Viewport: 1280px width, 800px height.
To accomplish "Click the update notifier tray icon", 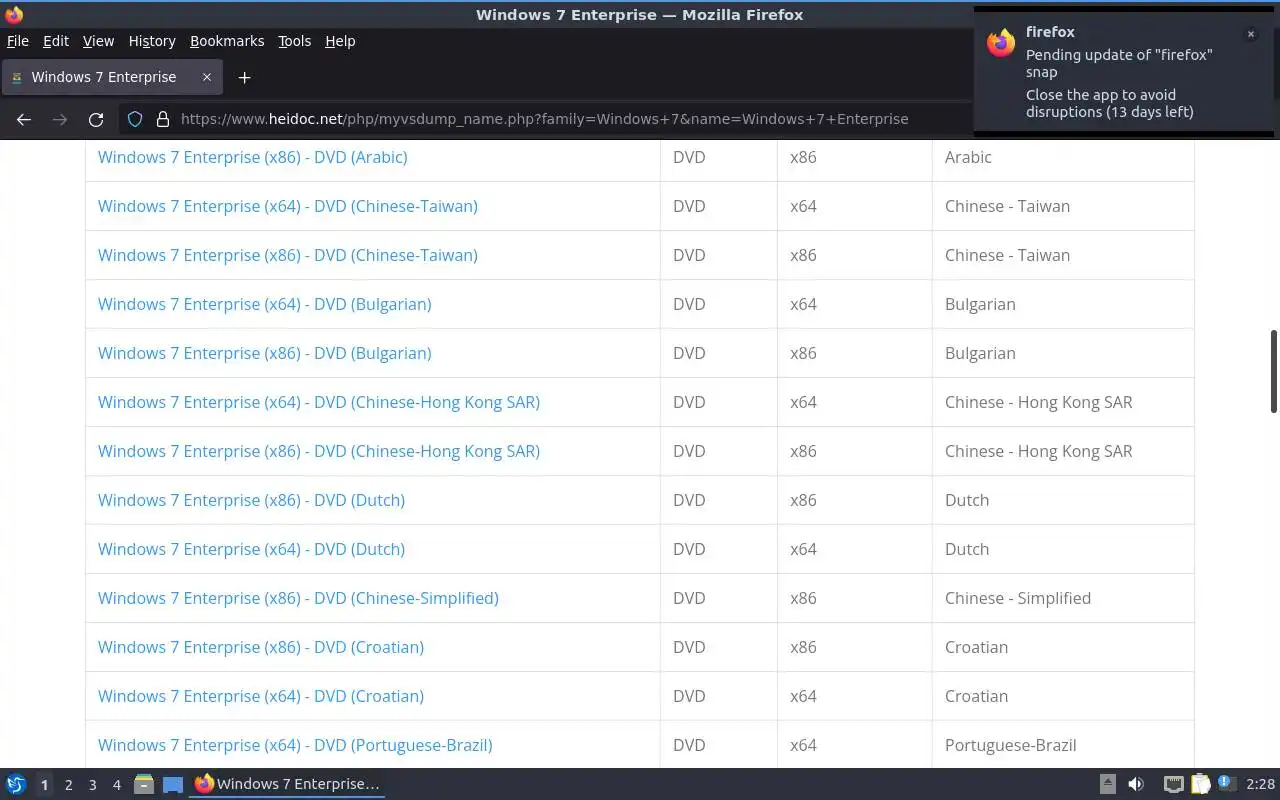I will pos(1227,784).
